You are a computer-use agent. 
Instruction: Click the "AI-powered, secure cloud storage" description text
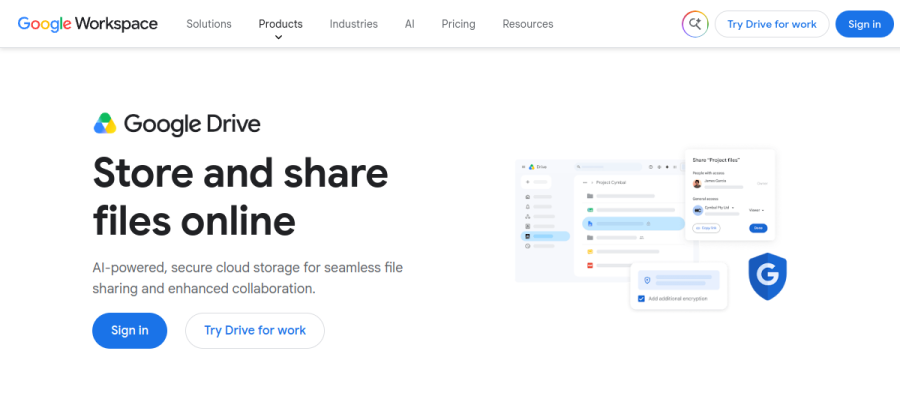pyautogui.click(x=248, y=278)
